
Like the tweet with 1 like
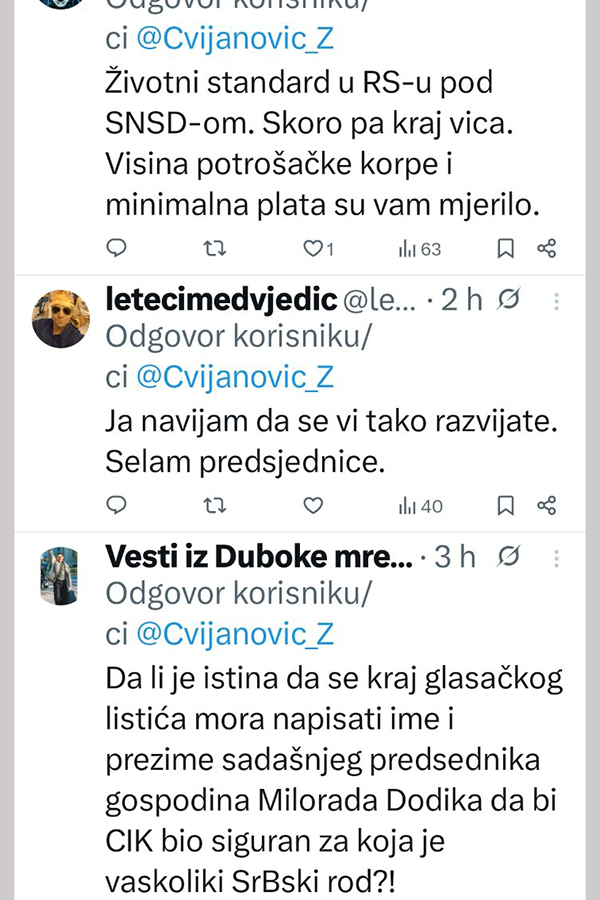pyautogui.click(x=317, y=248)
